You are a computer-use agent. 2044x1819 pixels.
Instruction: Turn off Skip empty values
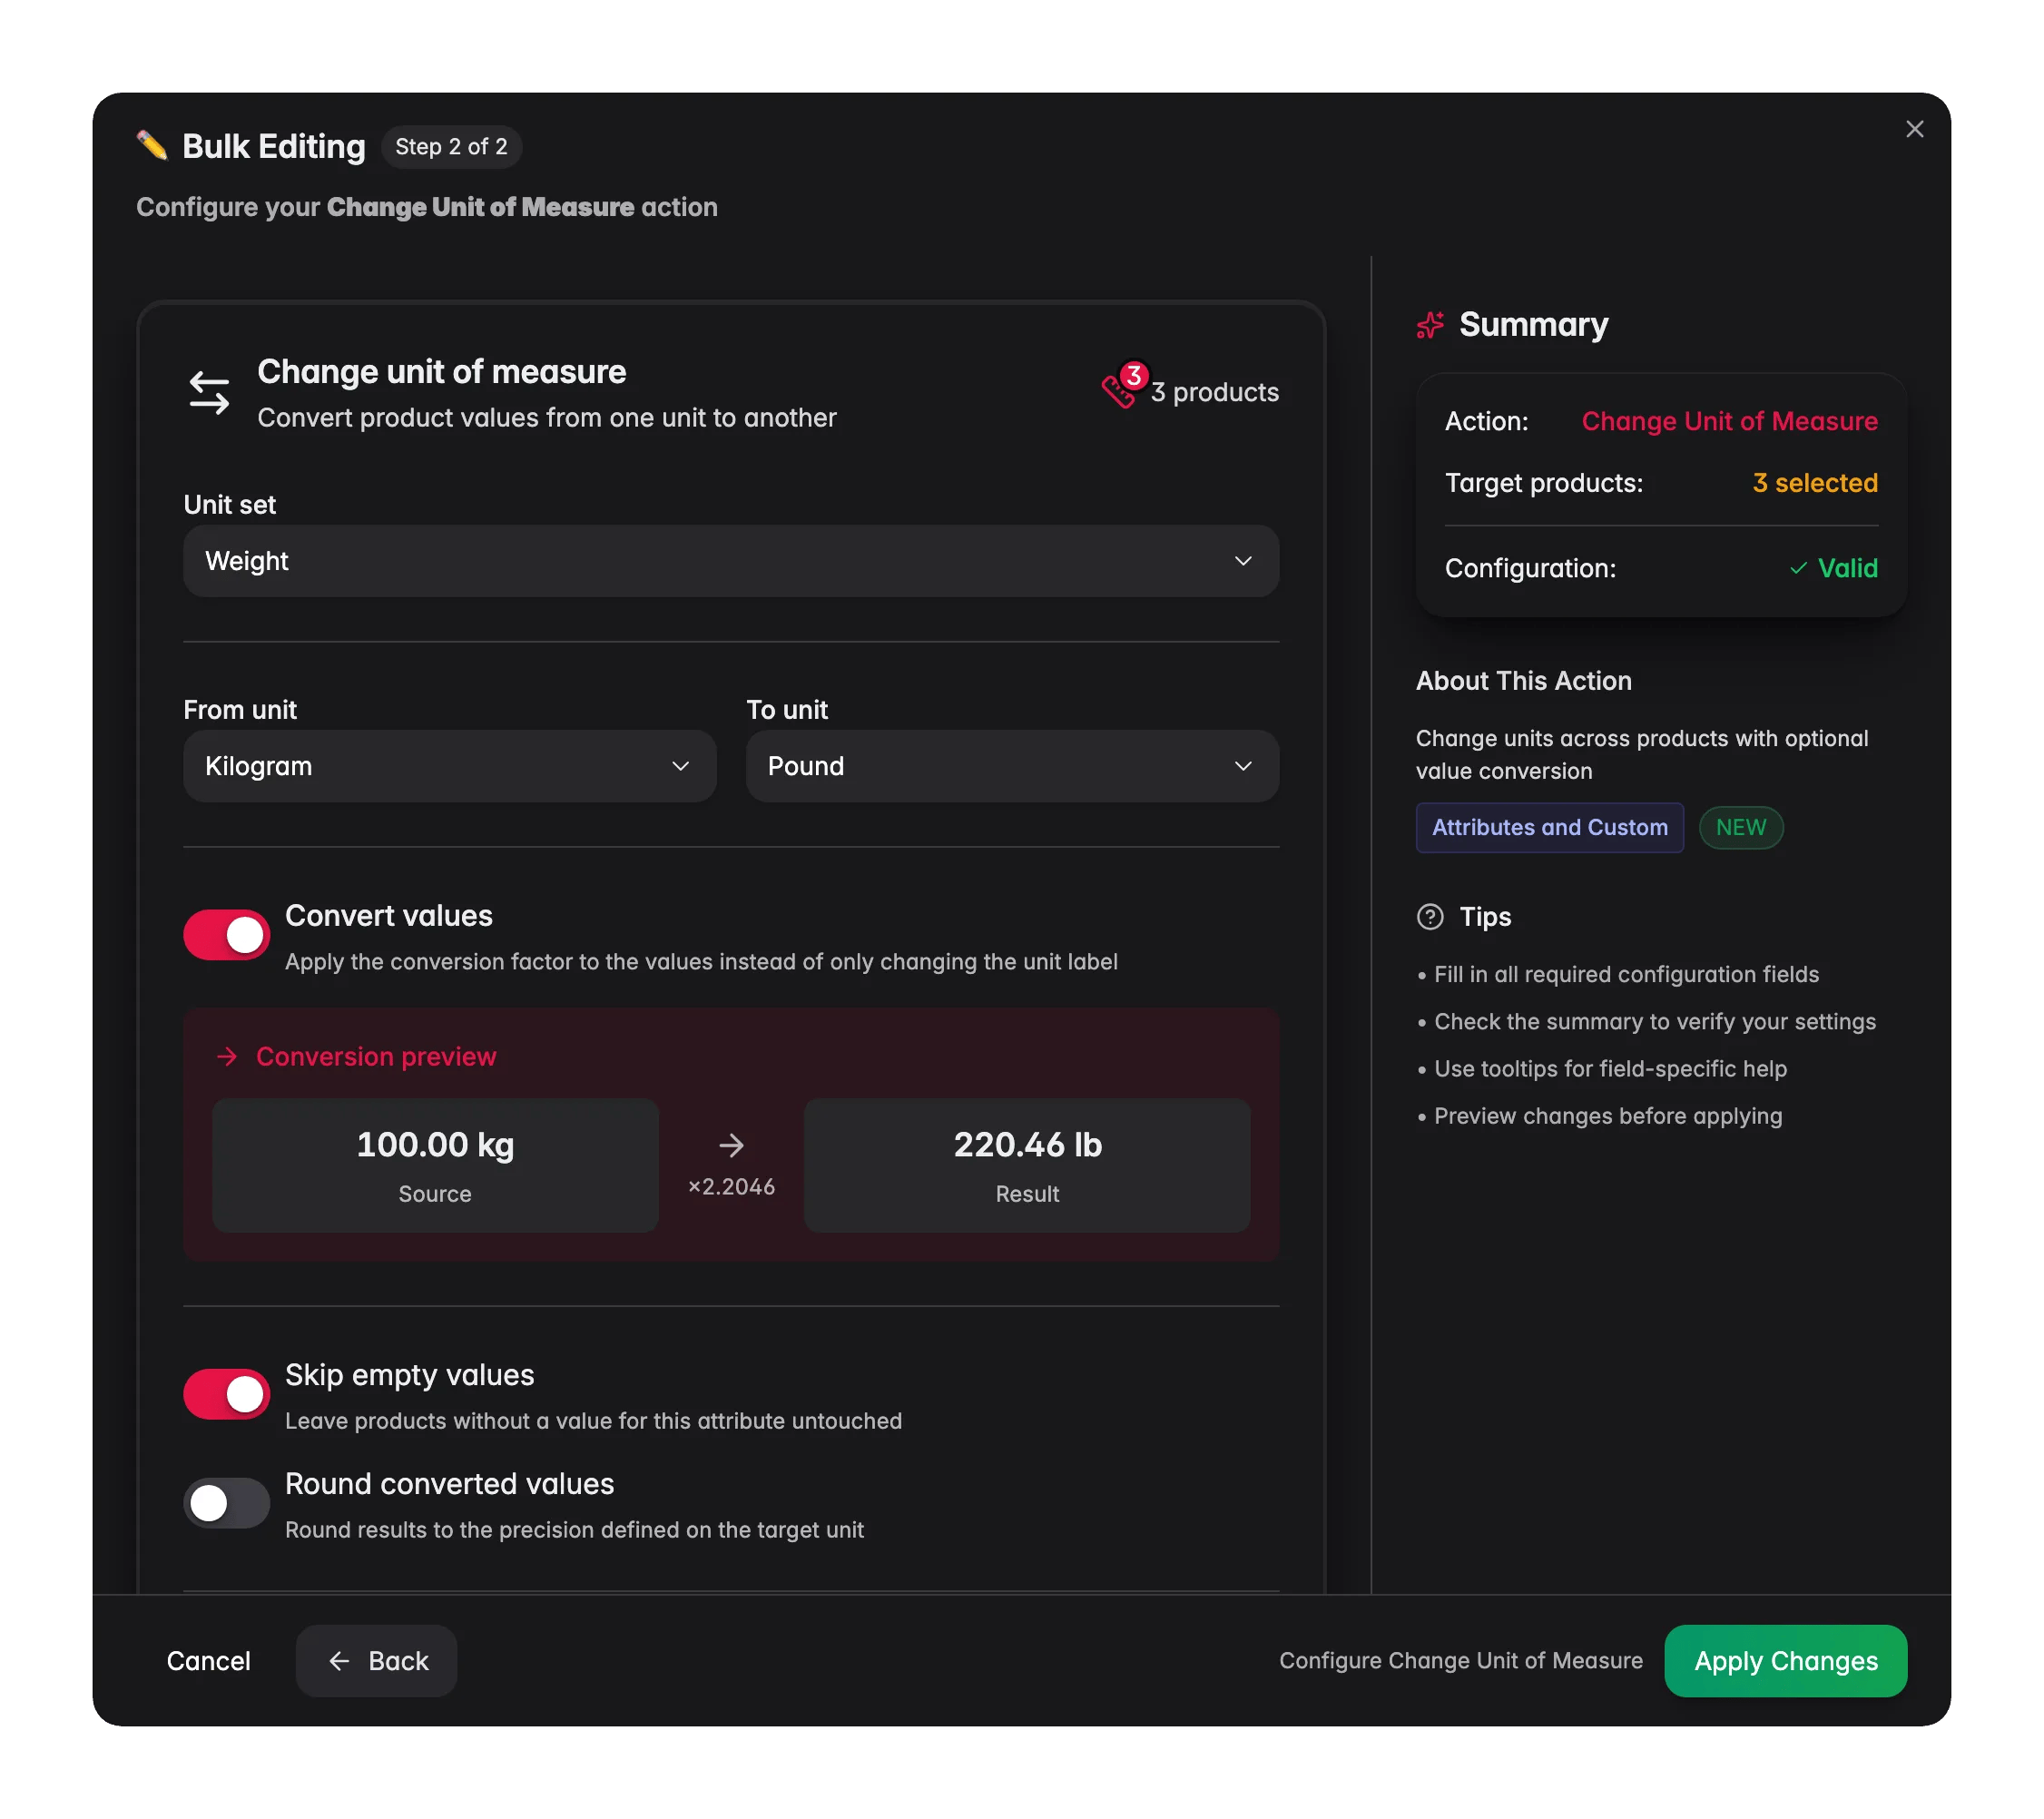coord(227,1394)
